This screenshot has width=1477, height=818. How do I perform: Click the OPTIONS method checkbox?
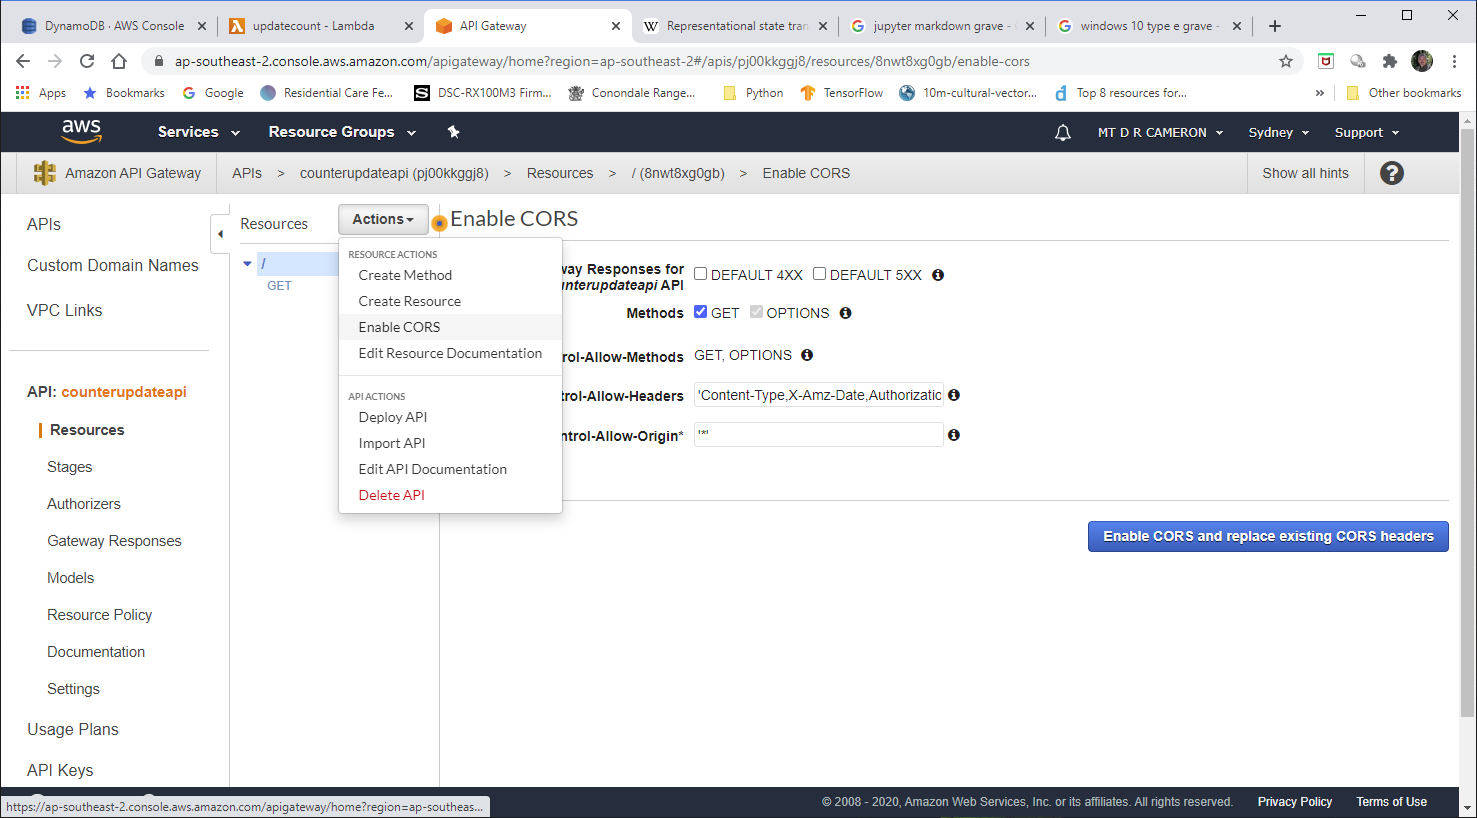pyautogui.click(x=757, y=312)
